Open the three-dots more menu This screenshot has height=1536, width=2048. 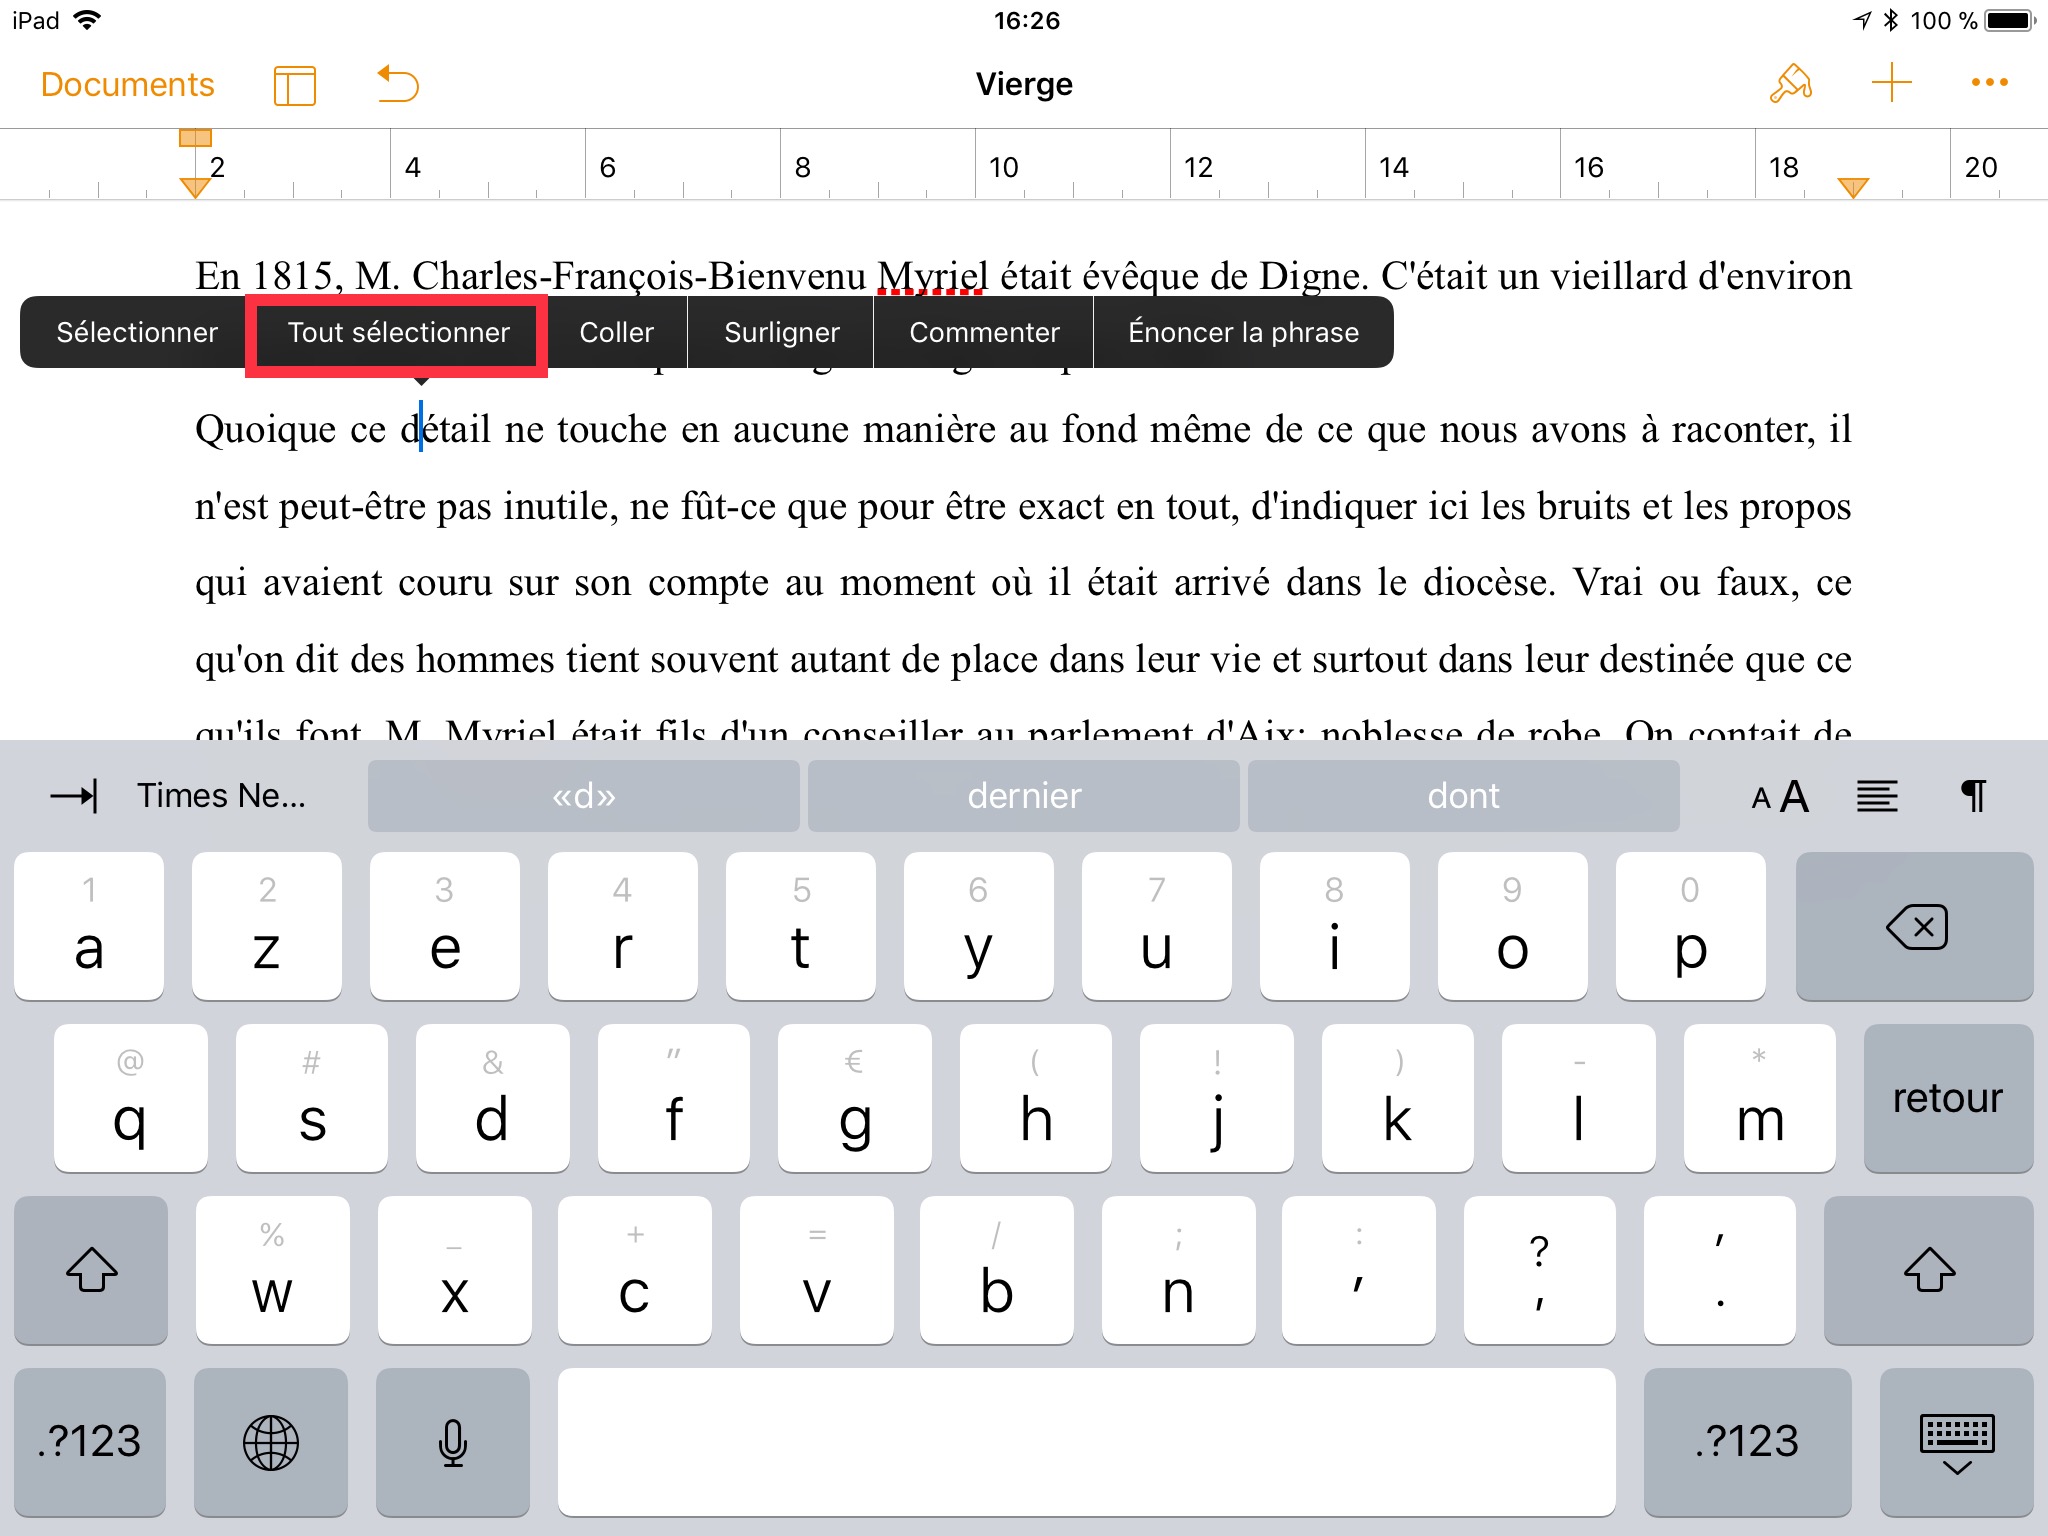point(1989,83)
